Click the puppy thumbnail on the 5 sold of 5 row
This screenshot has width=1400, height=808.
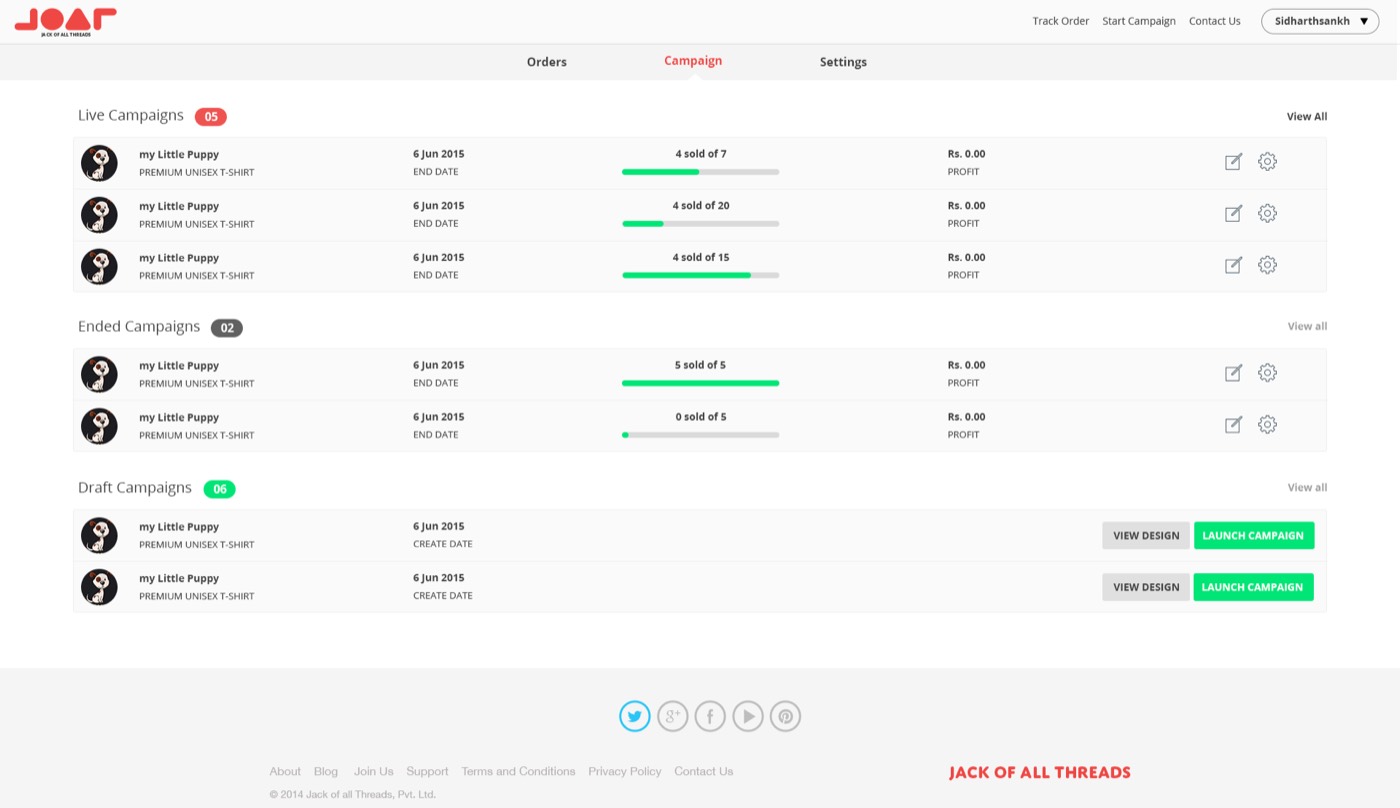pyautogui.click(x=99, y=374)
